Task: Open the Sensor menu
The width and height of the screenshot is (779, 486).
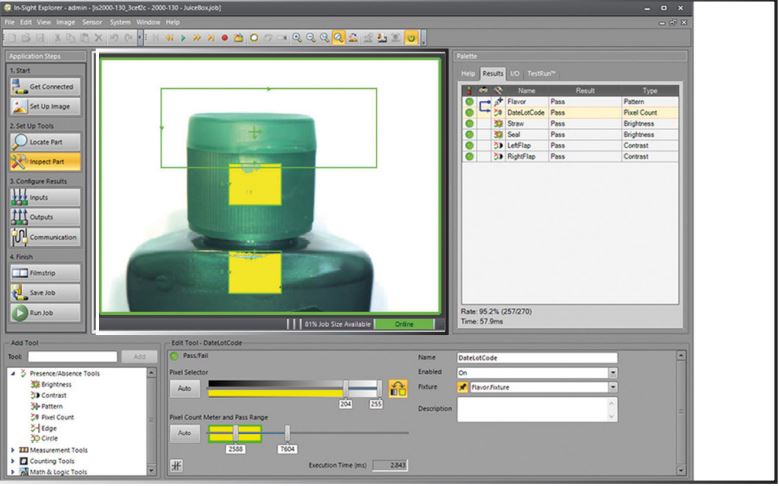Action: pos(92,21)
